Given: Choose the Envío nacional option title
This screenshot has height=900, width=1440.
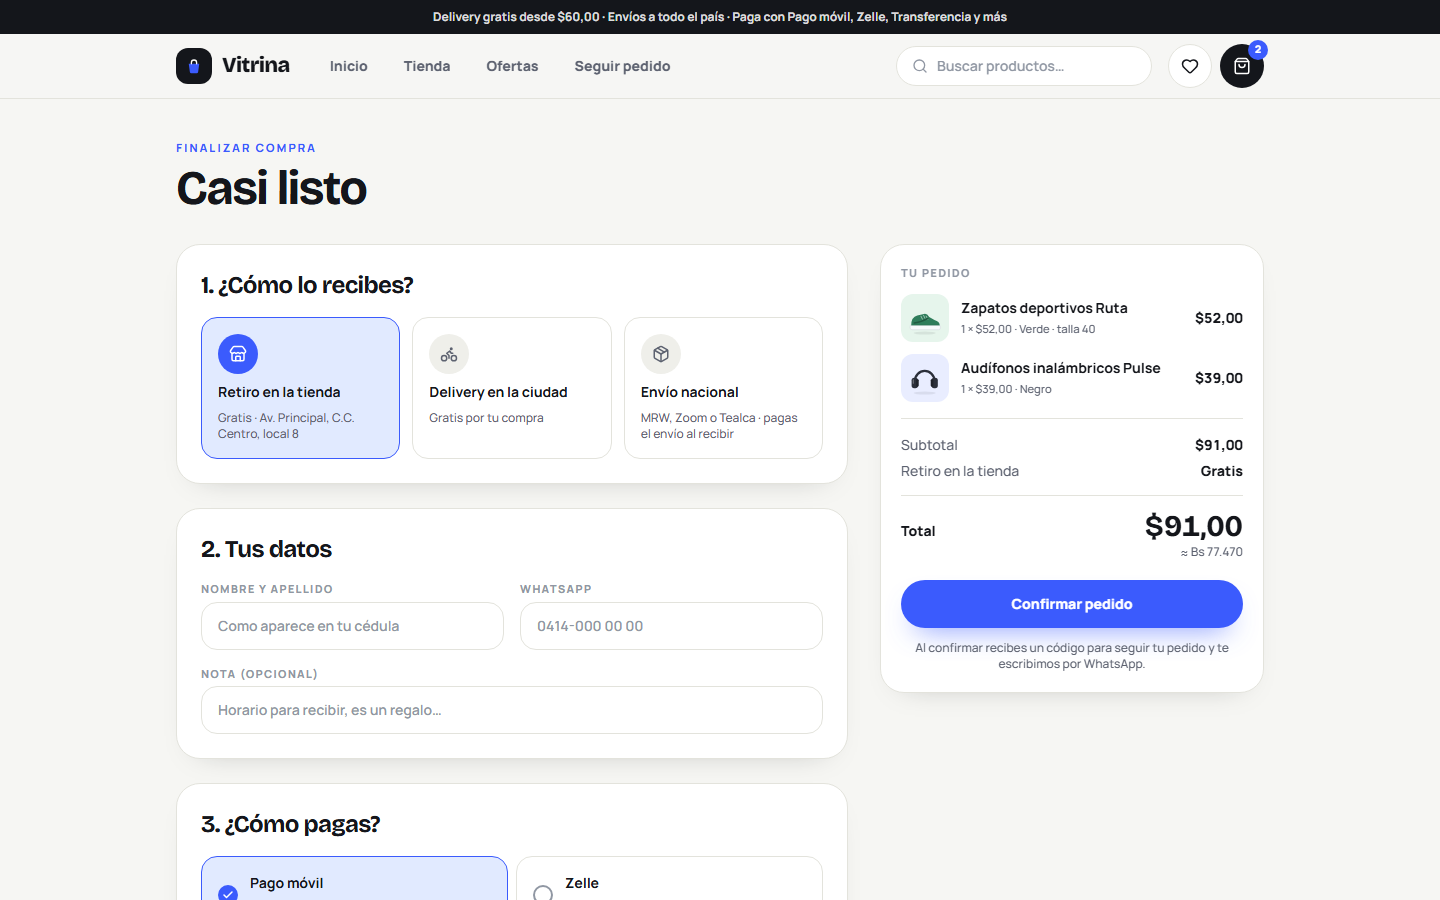Looking at the screenshot, I should (x=690, y=392).
